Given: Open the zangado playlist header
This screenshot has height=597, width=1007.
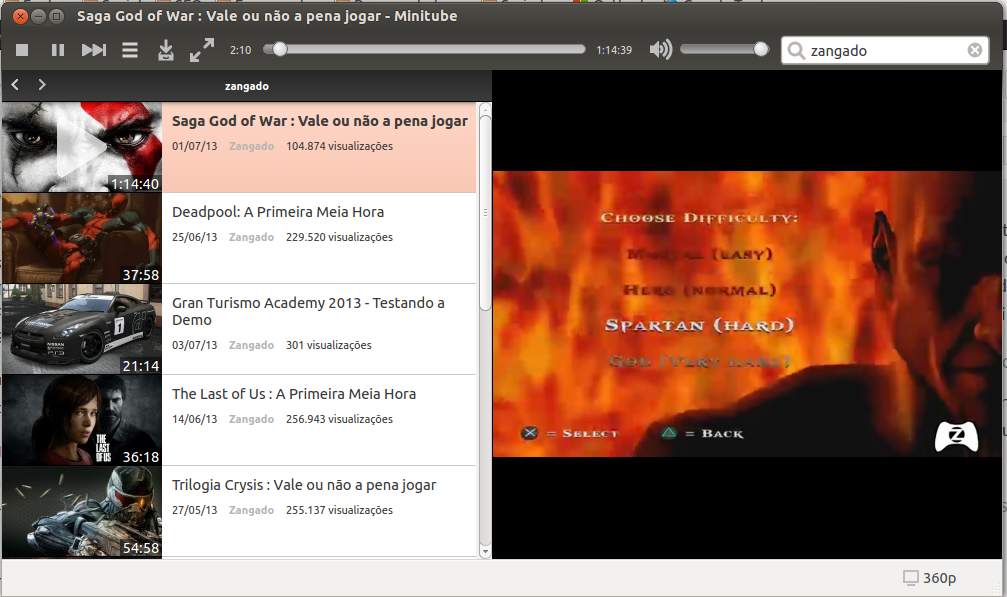Looking at the screenshot, I should (x=247, y=86).
